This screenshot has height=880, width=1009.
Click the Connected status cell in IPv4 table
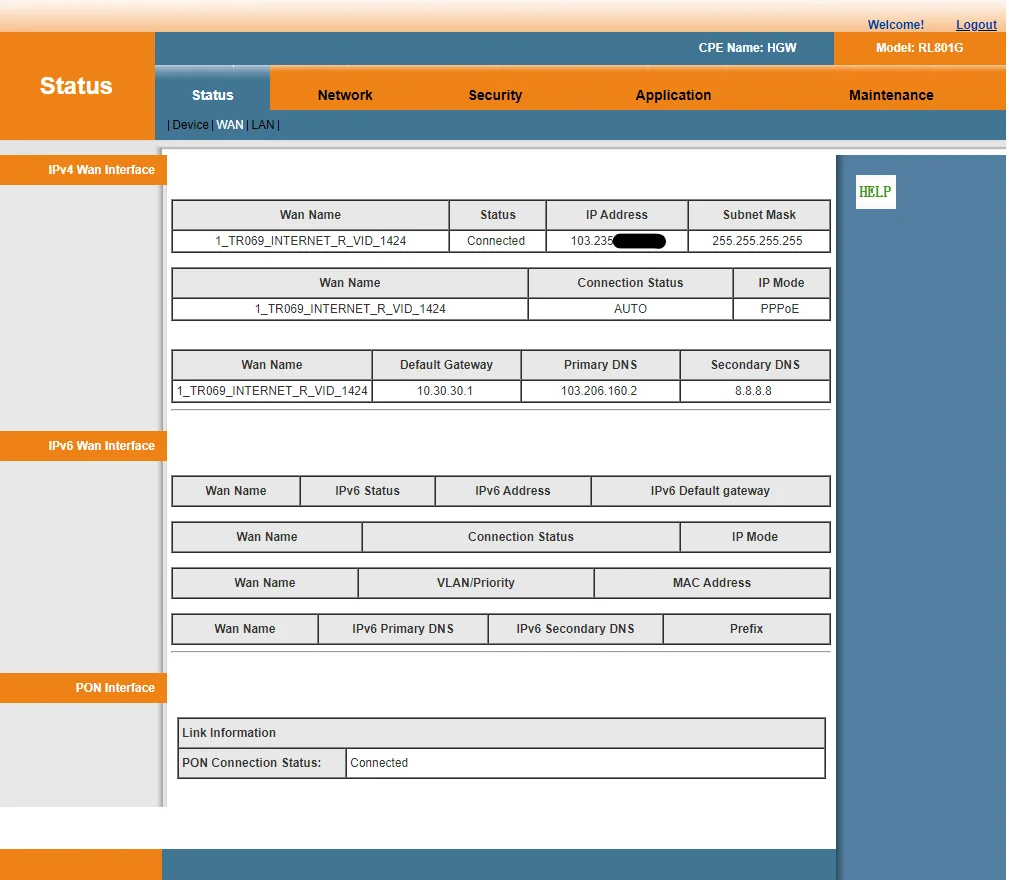point(497,241)
